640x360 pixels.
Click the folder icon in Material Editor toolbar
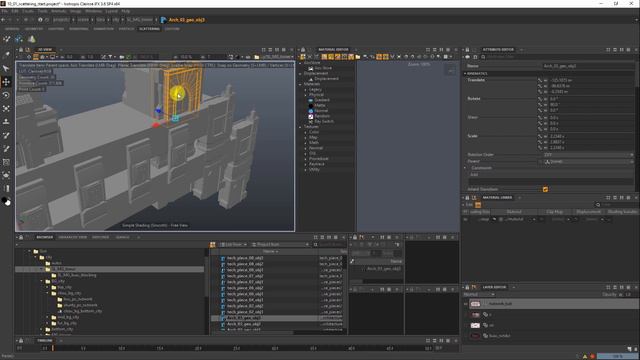click(x=358, y=57)
